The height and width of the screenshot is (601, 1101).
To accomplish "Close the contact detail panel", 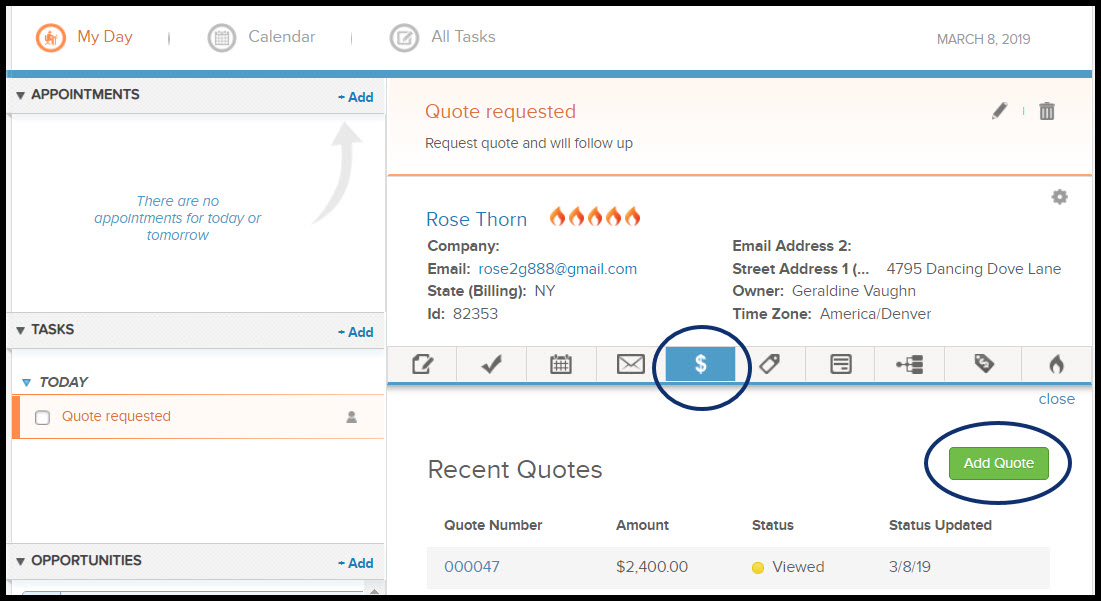I will pyautogui.click(x=1057, y=399).
